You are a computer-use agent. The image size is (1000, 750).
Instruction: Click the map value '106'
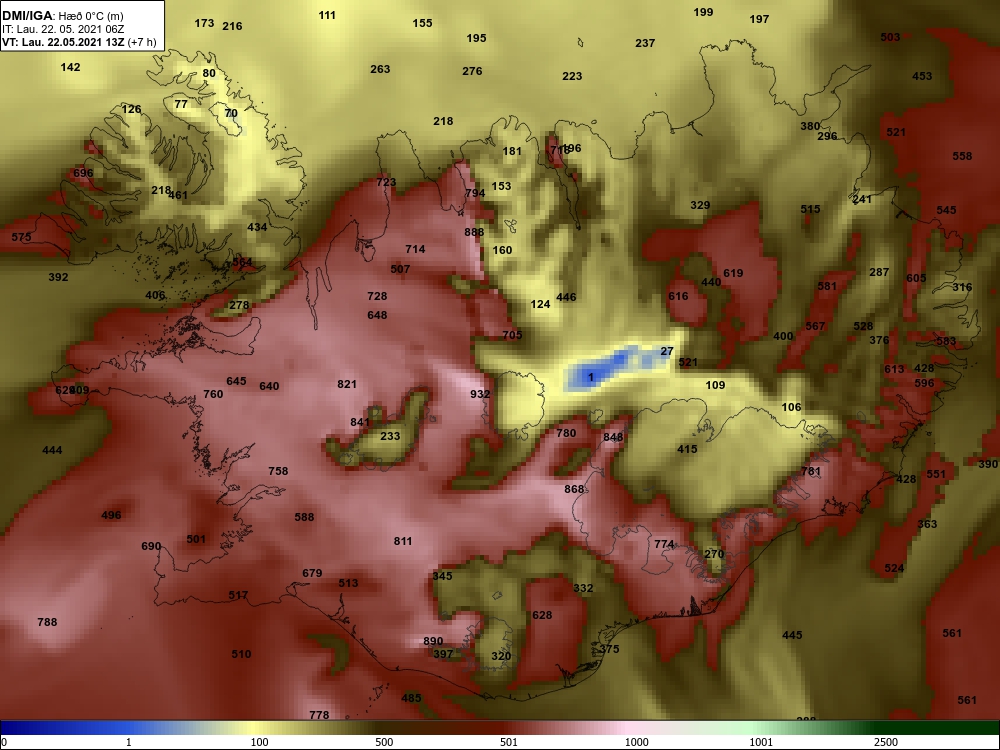click(x=791, y=407)
